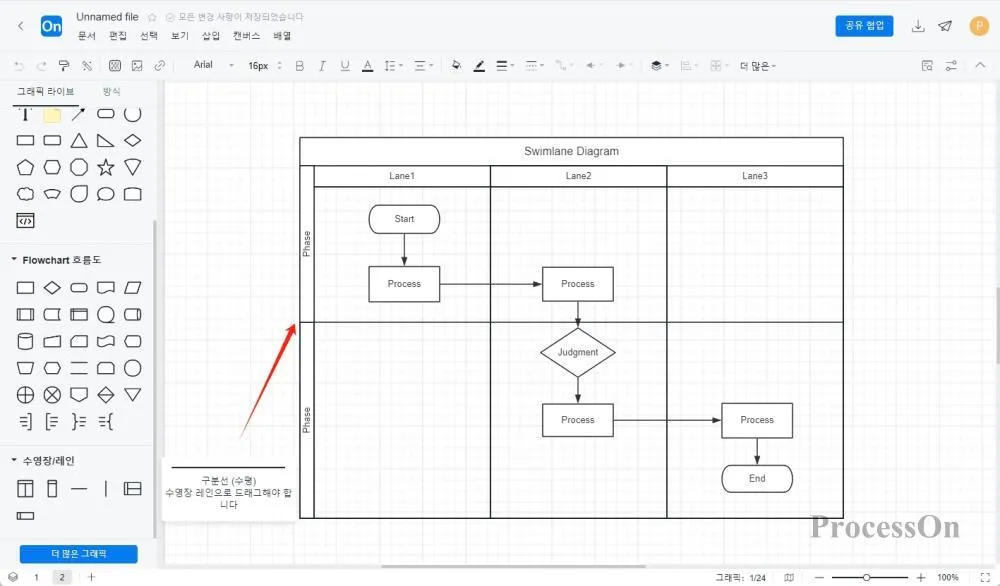This screenshot has width=1000, height=586.
Task: Open the 캔버스 menu
Action: click(246, 36)
